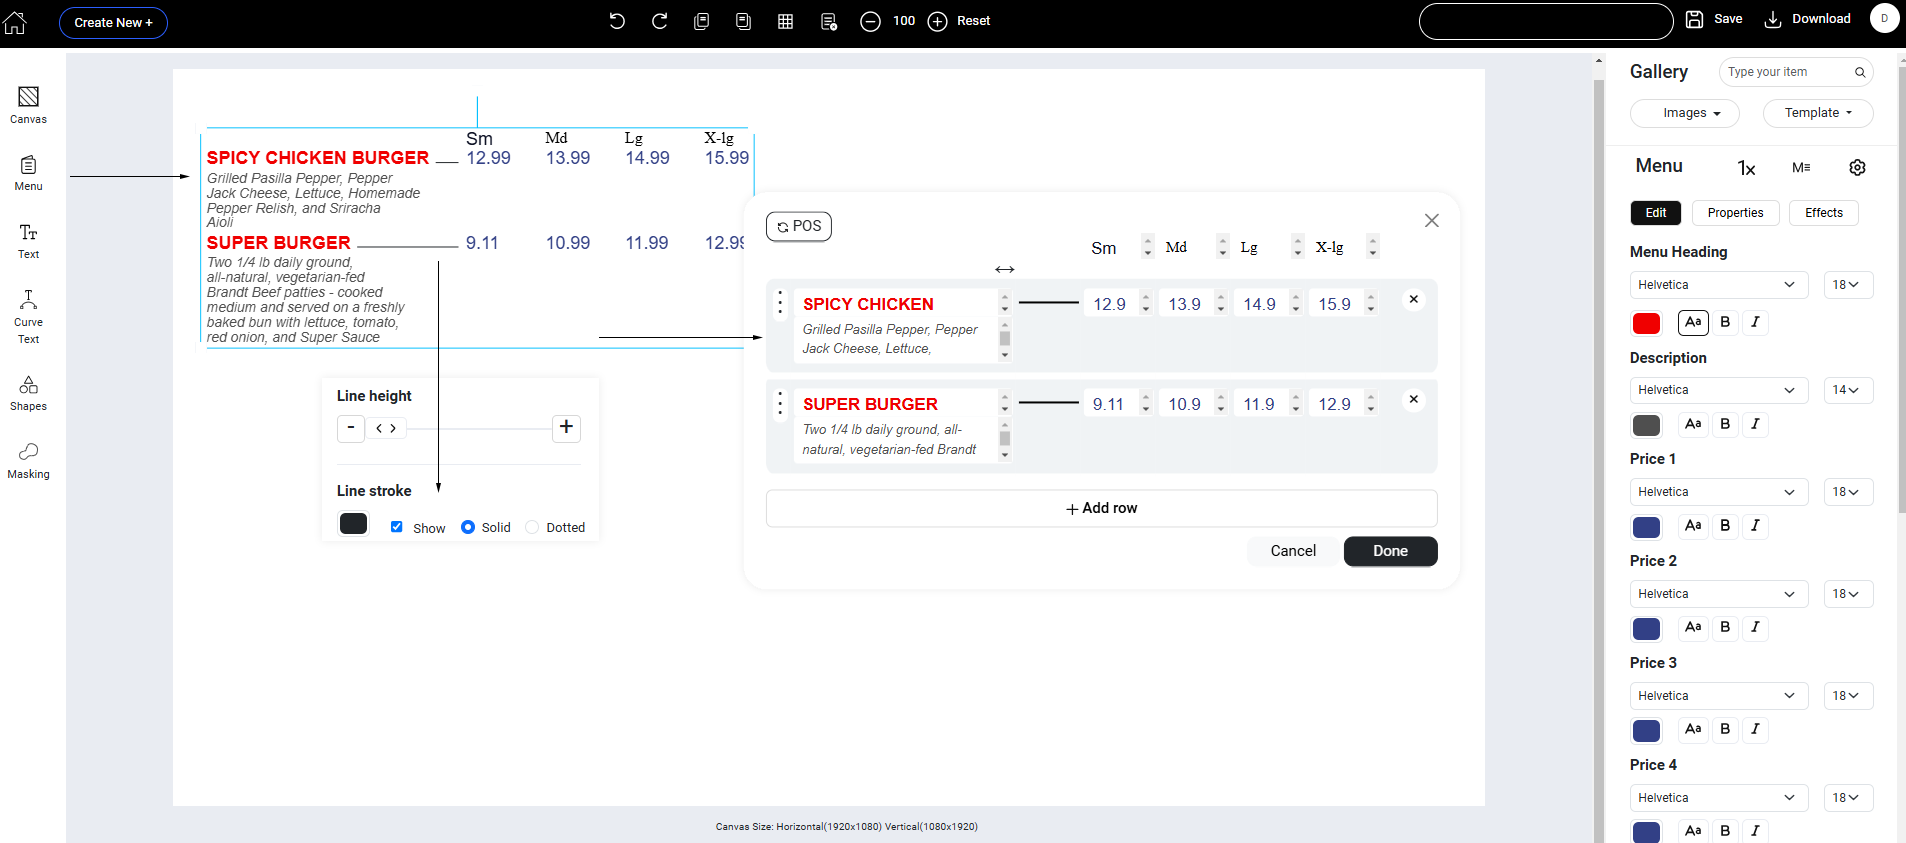Click the zoom in plus icon

[937, 21]
